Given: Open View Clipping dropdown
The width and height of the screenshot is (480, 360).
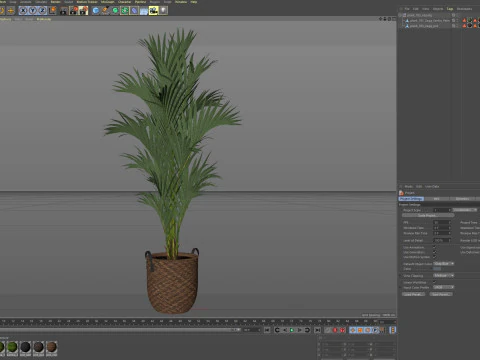Looking at the screenshot, I should pos(444,276).
